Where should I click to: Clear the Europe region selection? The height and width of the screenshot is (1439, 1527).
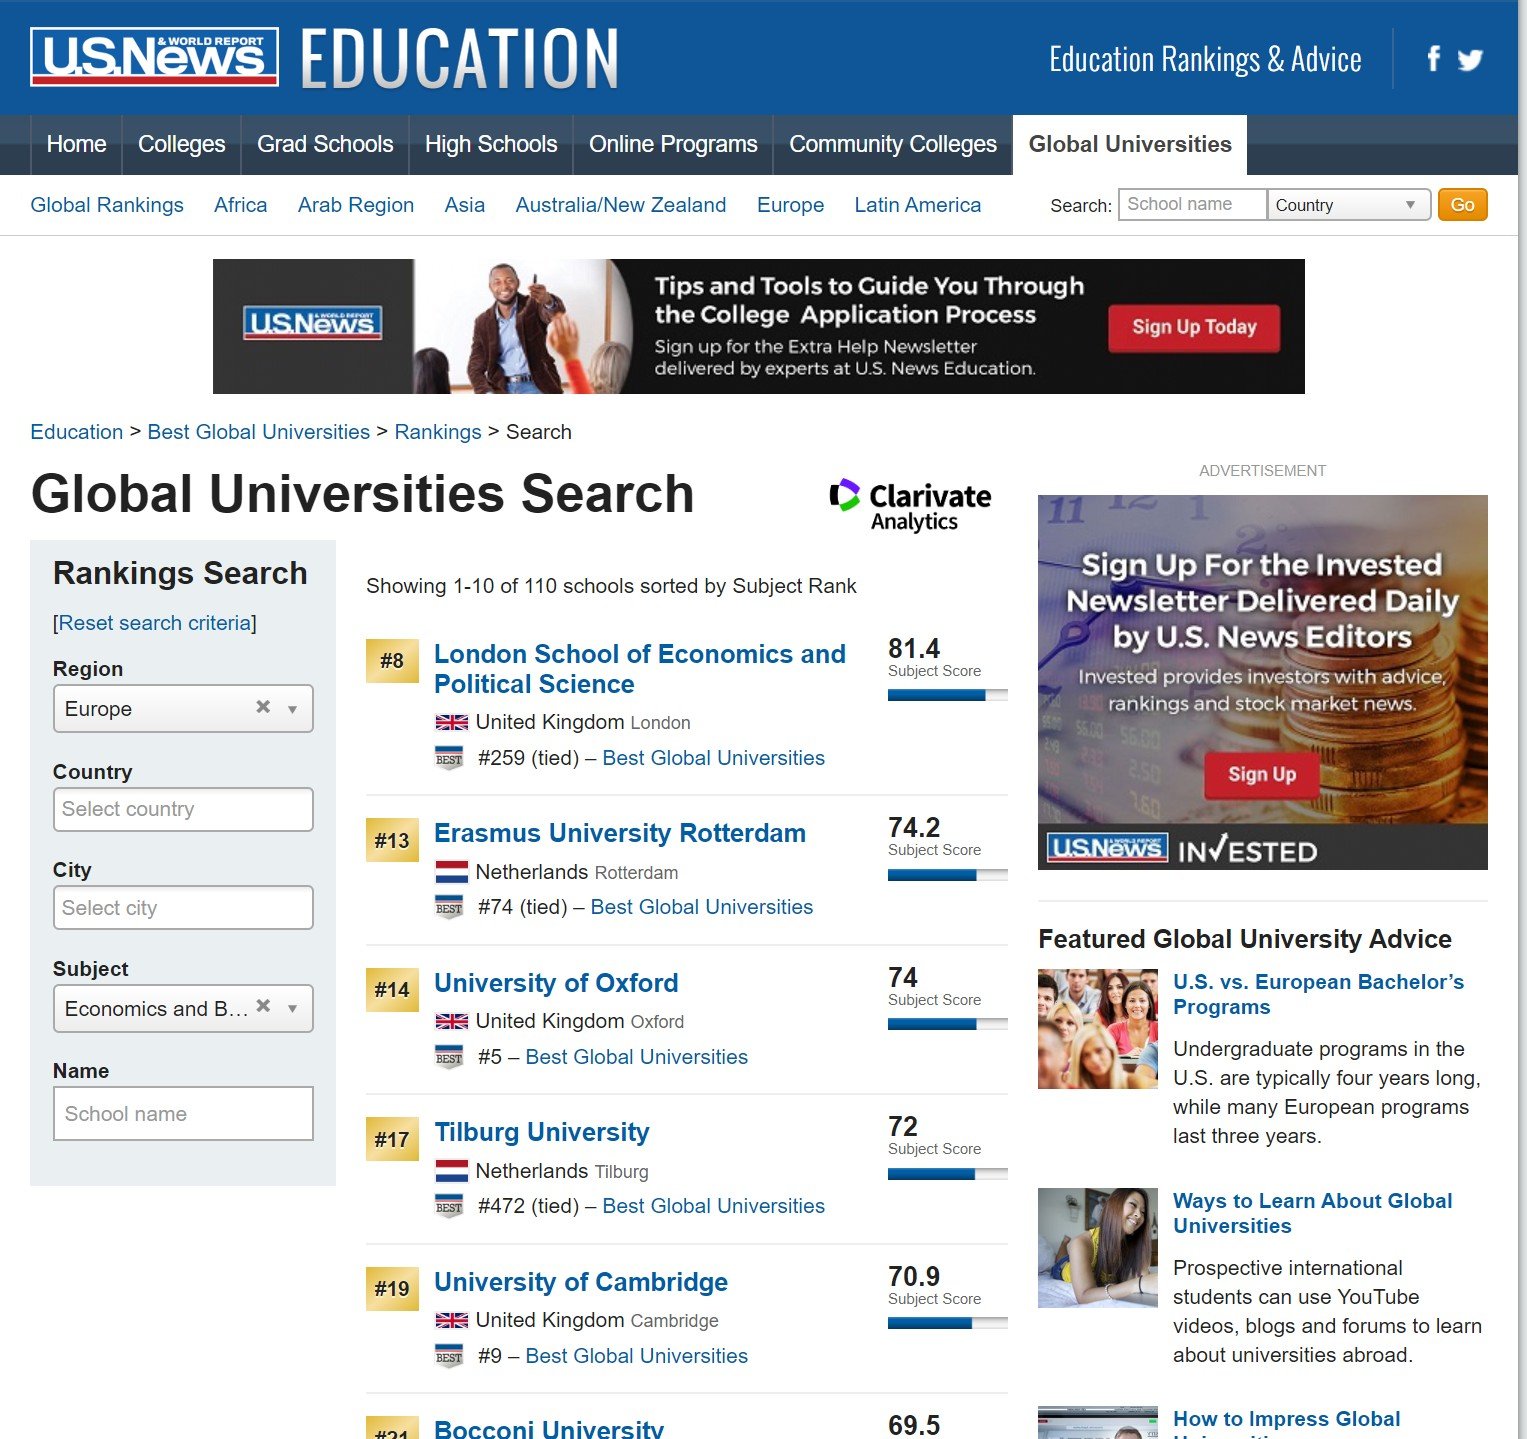pyautogui.click(x=263, y=707)
